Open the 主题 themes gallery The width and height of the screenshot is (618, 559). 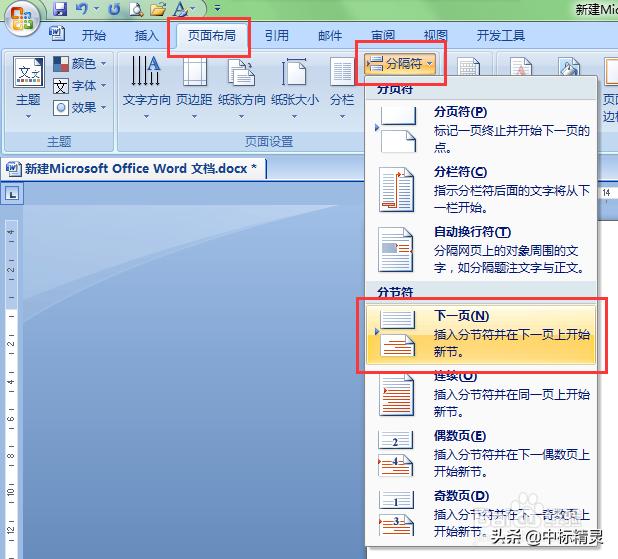click(x=28, y=88)
